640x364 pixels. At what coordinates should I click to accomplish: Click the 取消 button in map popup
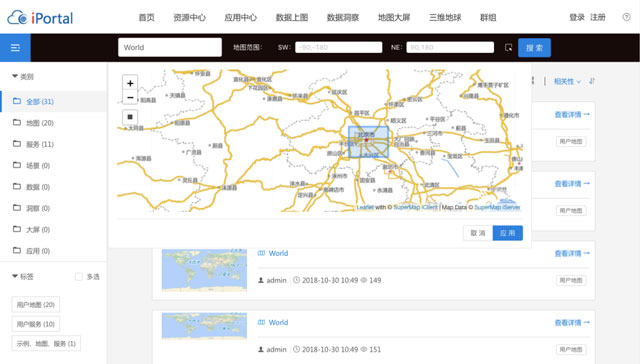click(x=478, y=233)
